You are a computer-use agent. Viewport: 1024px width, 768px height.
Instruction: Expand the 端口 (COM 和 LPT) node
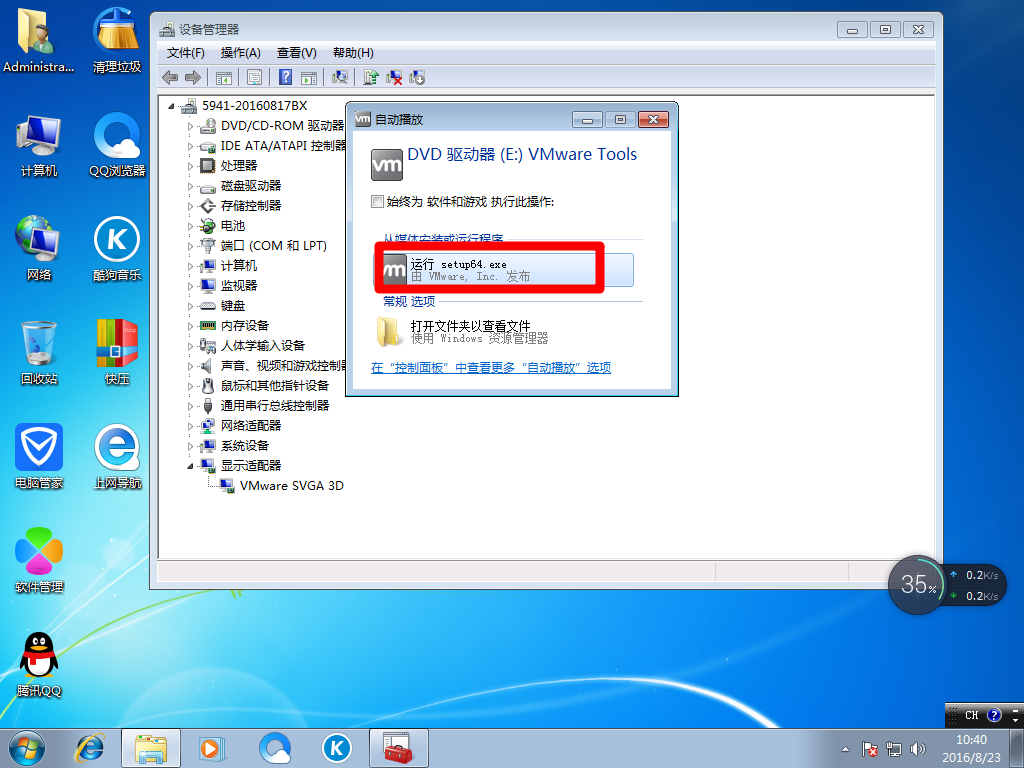coord(191,246)
